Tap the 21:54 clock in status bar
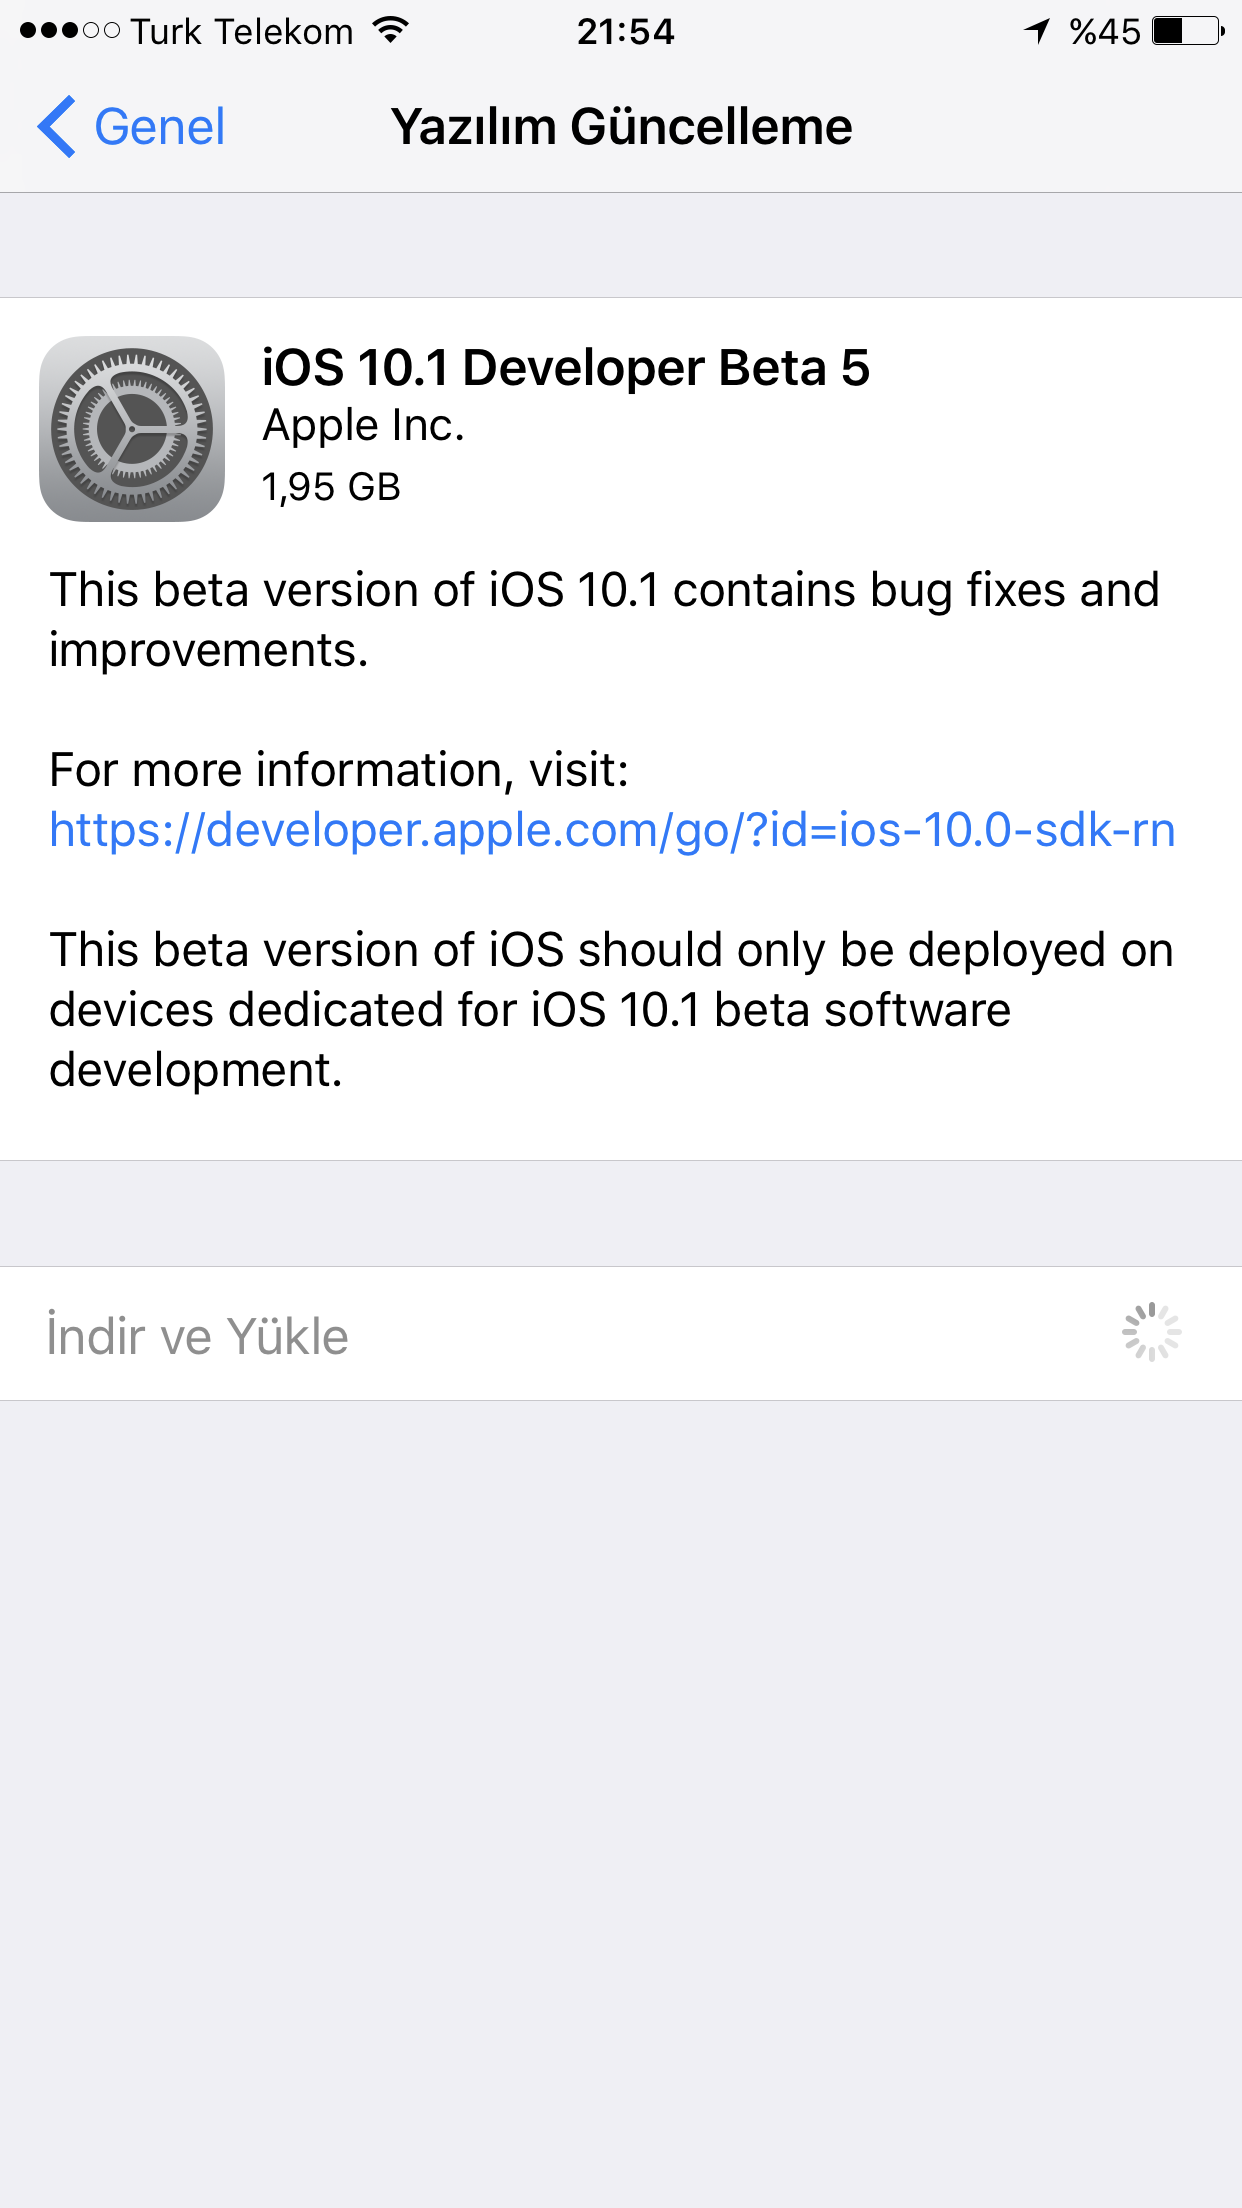 [x=626, y=32]
